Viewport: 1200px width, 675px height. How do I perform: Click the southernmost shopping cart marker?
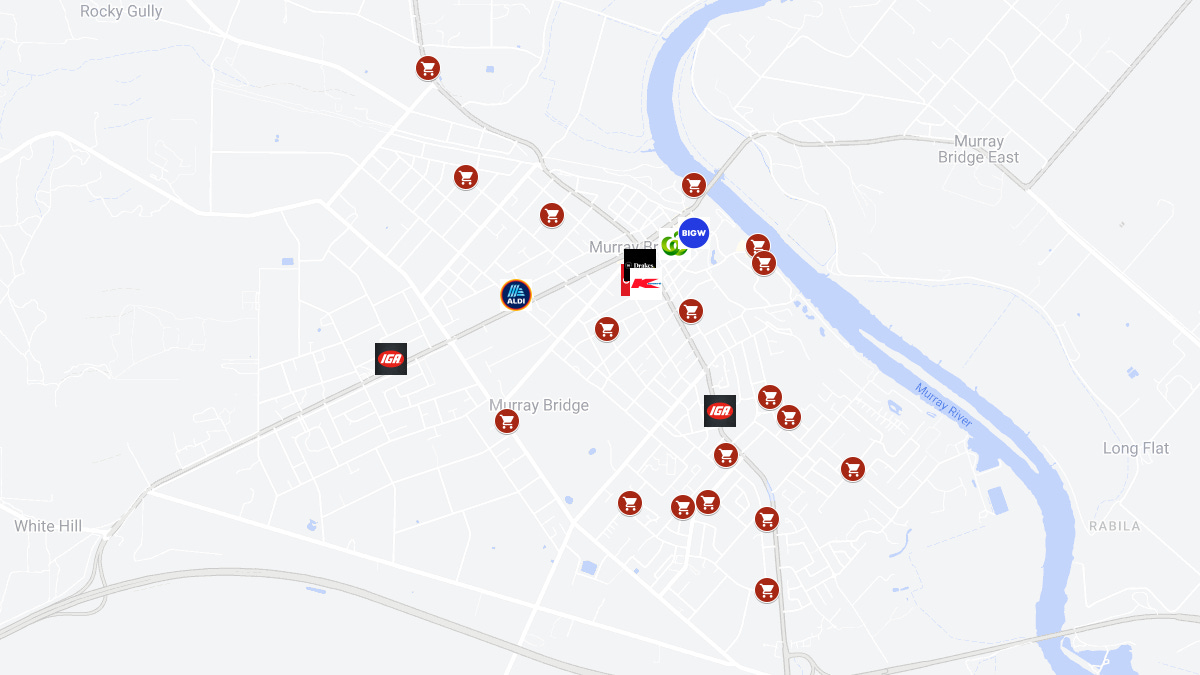pyautogui.click(x=767, y=590)
